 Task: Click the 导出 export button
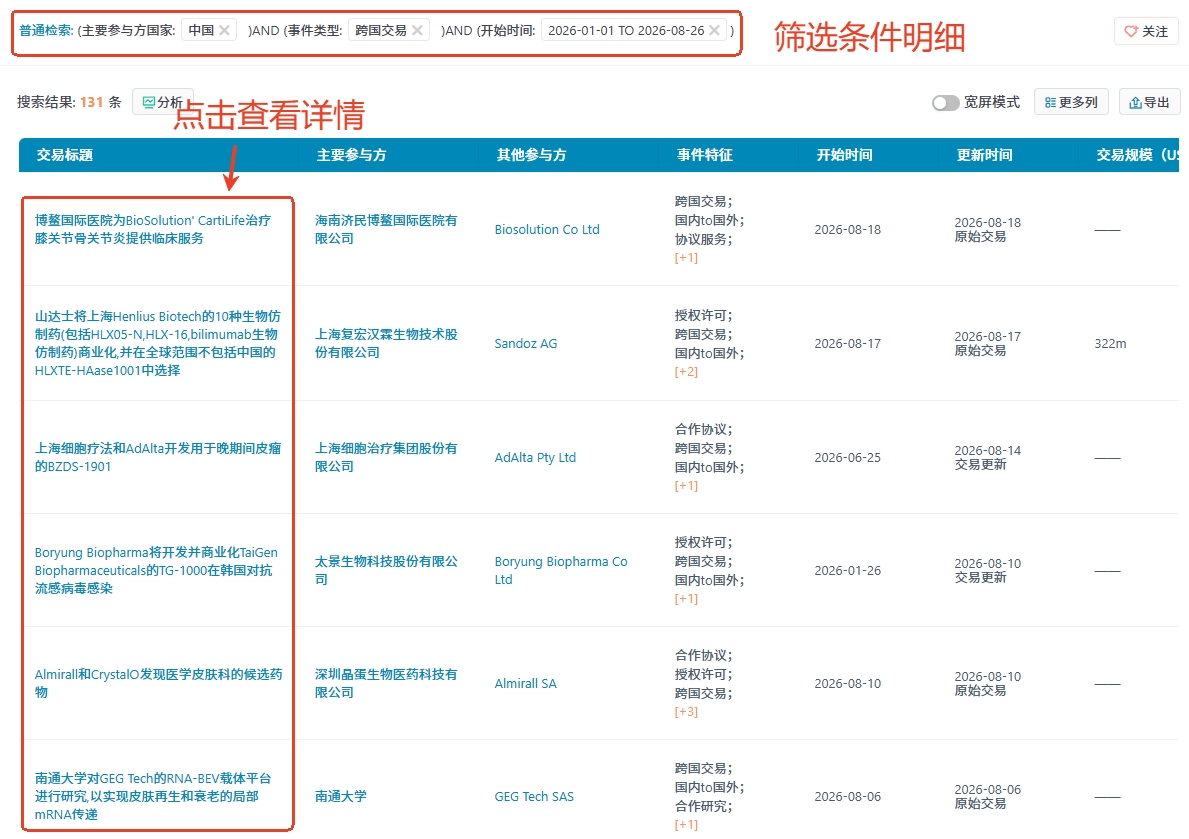pos(1149,102)
